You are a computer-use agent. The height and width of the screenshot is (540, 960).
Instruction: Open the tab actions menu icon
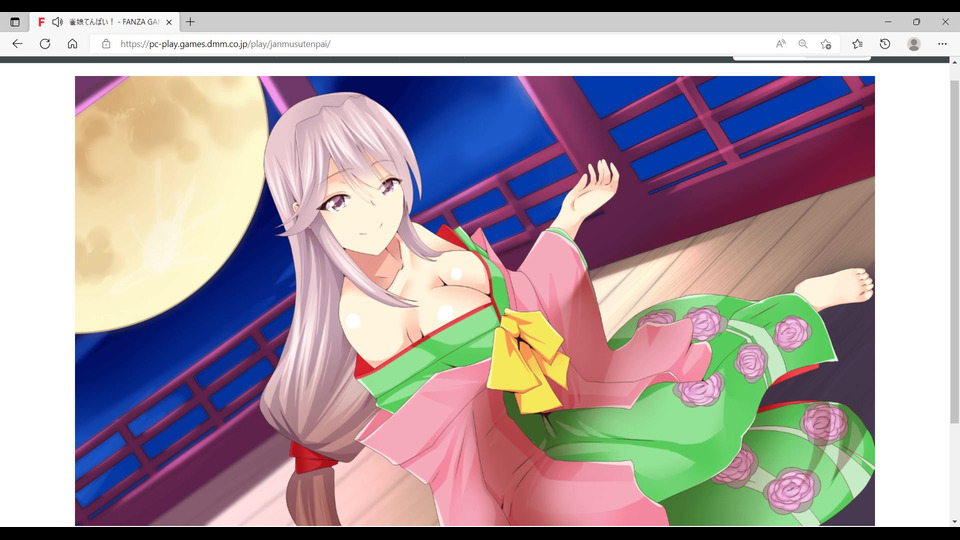15,22
